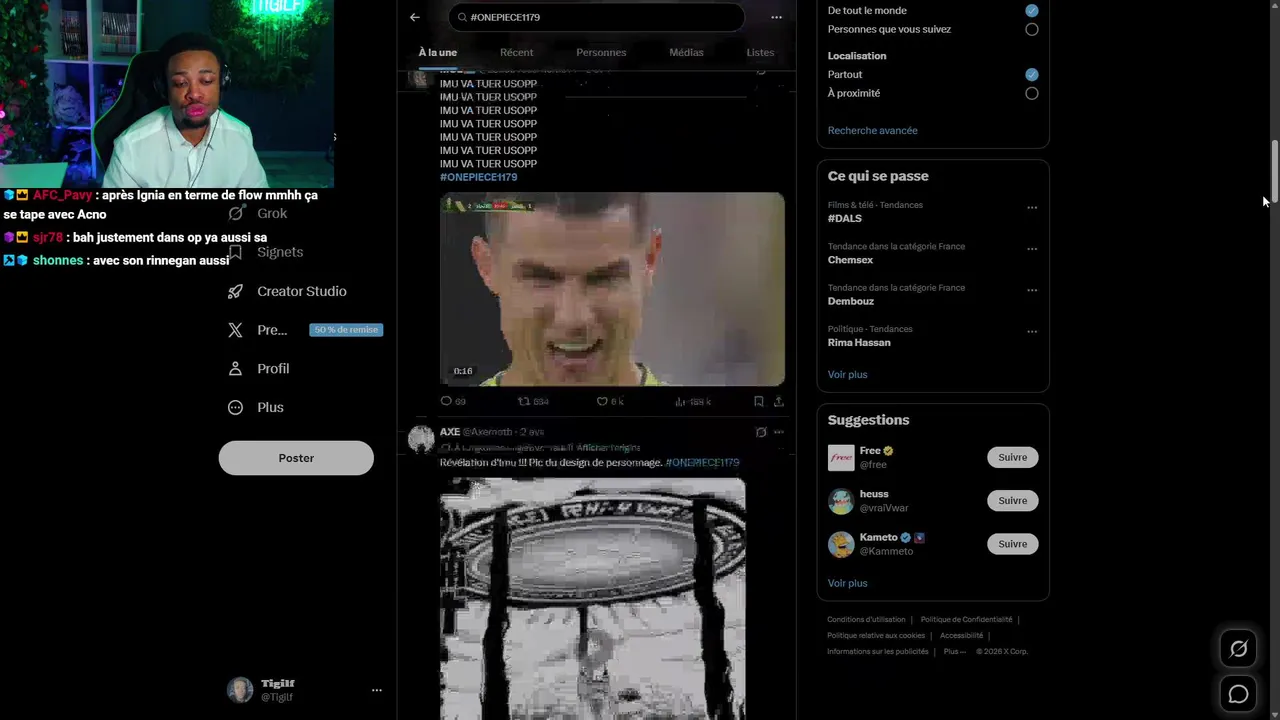Follow Free with Suivre button
The image size is (1280, 720).
1012,457
